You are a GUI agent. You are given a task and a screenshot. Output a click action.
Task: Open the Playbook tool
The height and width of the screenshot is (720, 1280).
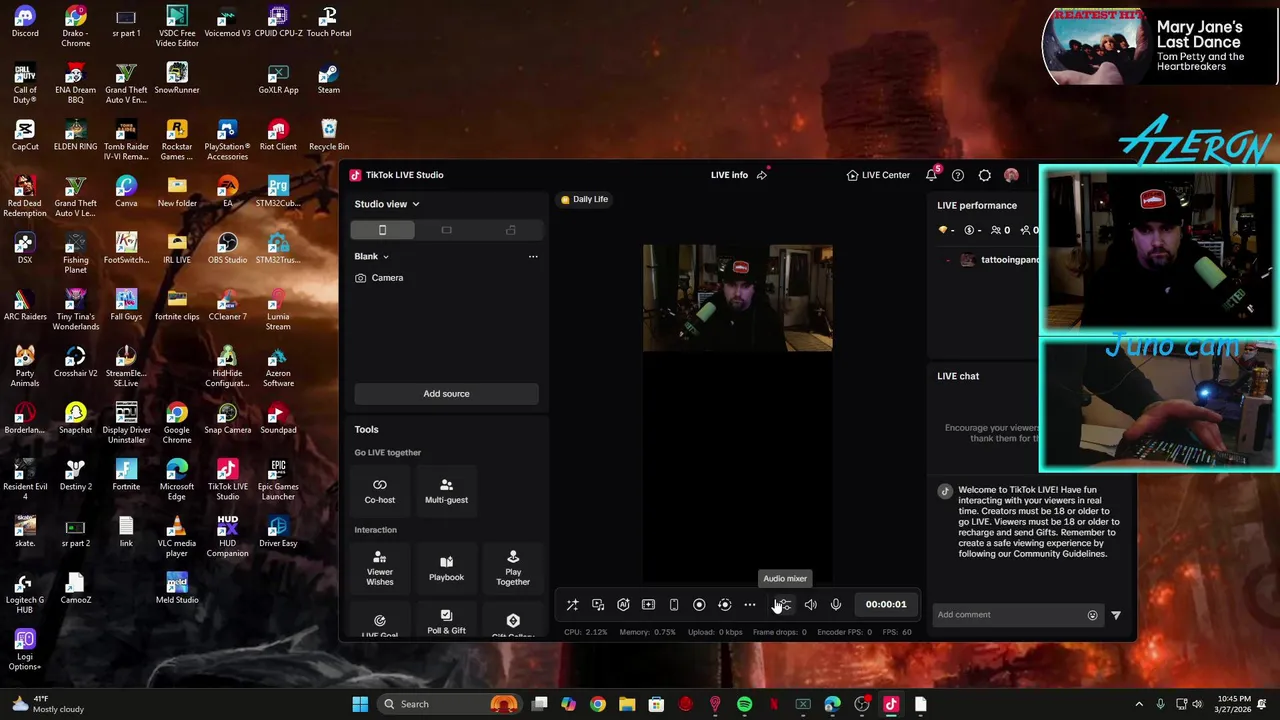446,568
